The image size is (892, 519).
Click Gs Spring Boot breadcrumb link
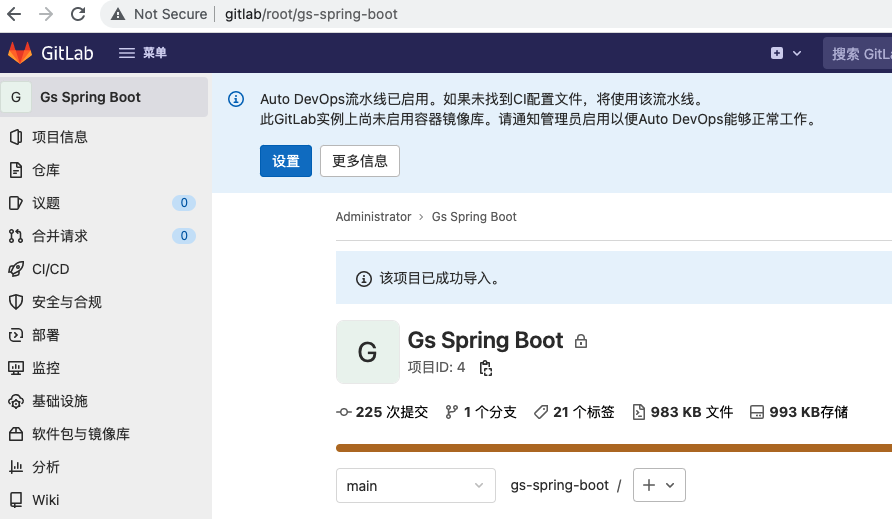[474, 217]
